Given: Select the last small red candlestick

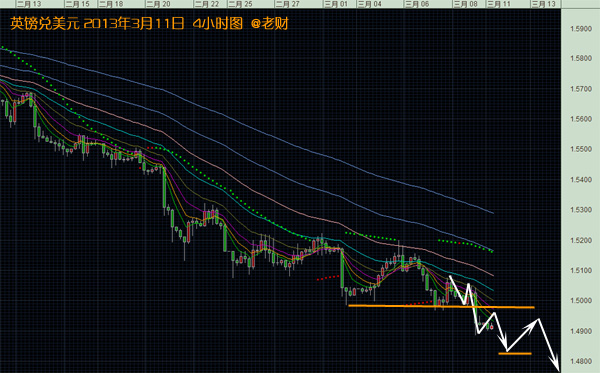Looking at the screenshot, I should tap(492, 327).
